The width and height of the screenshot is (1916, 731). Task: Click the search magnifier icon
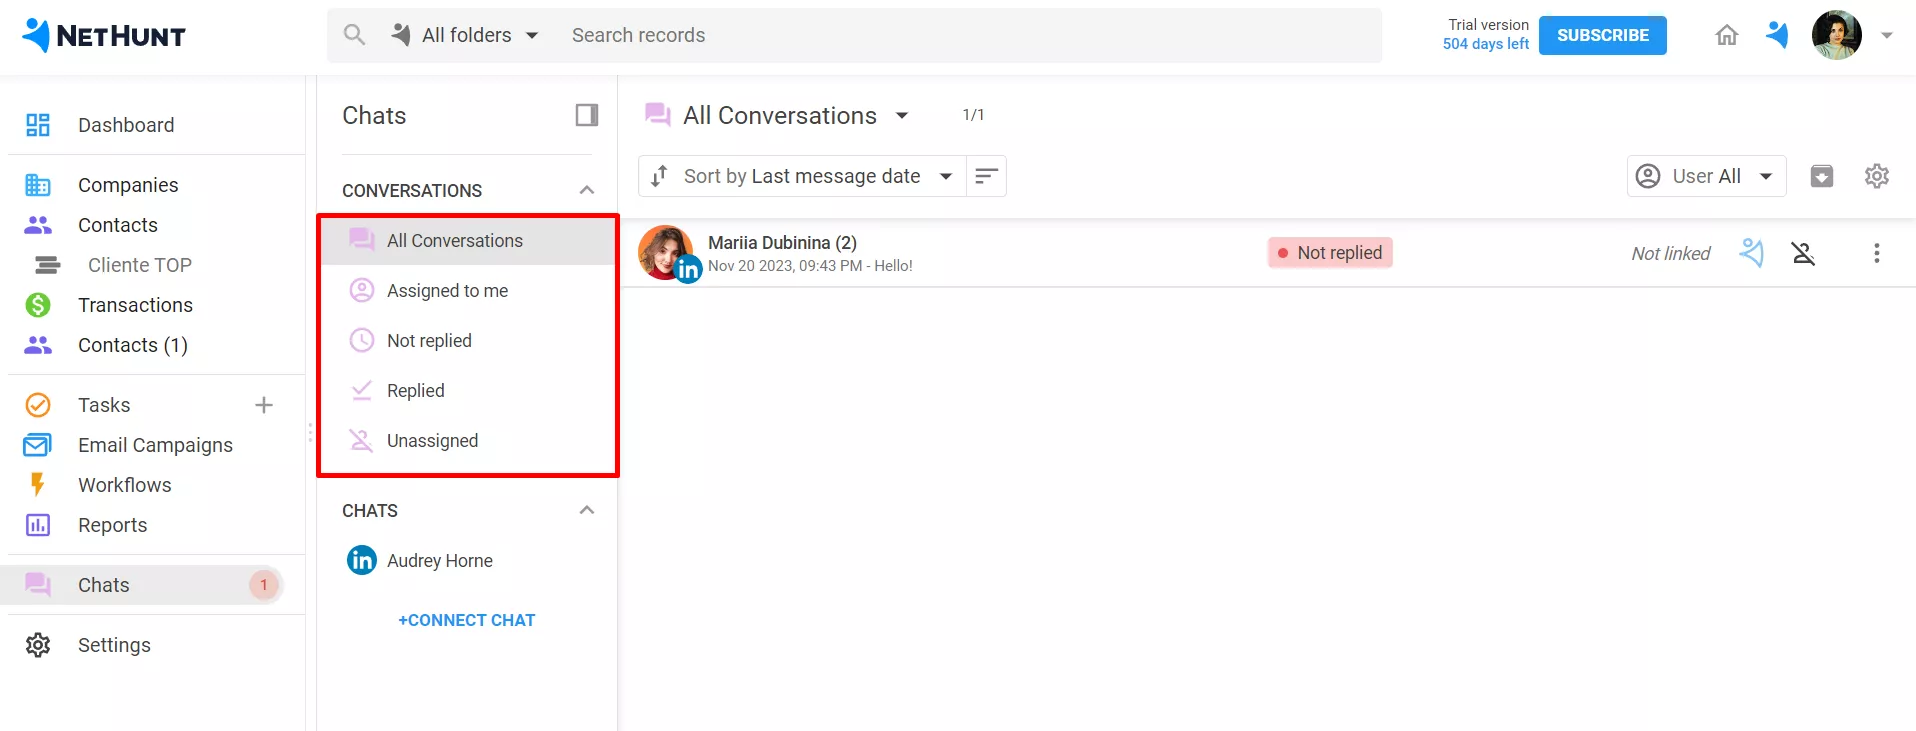[354, 35]
